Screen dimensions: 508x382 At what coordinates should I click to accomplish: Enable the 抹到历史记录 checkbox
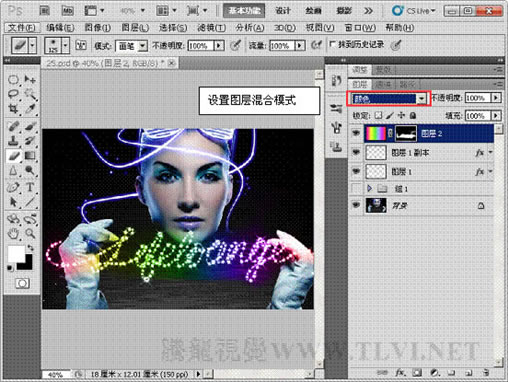[x=333, y=44]
